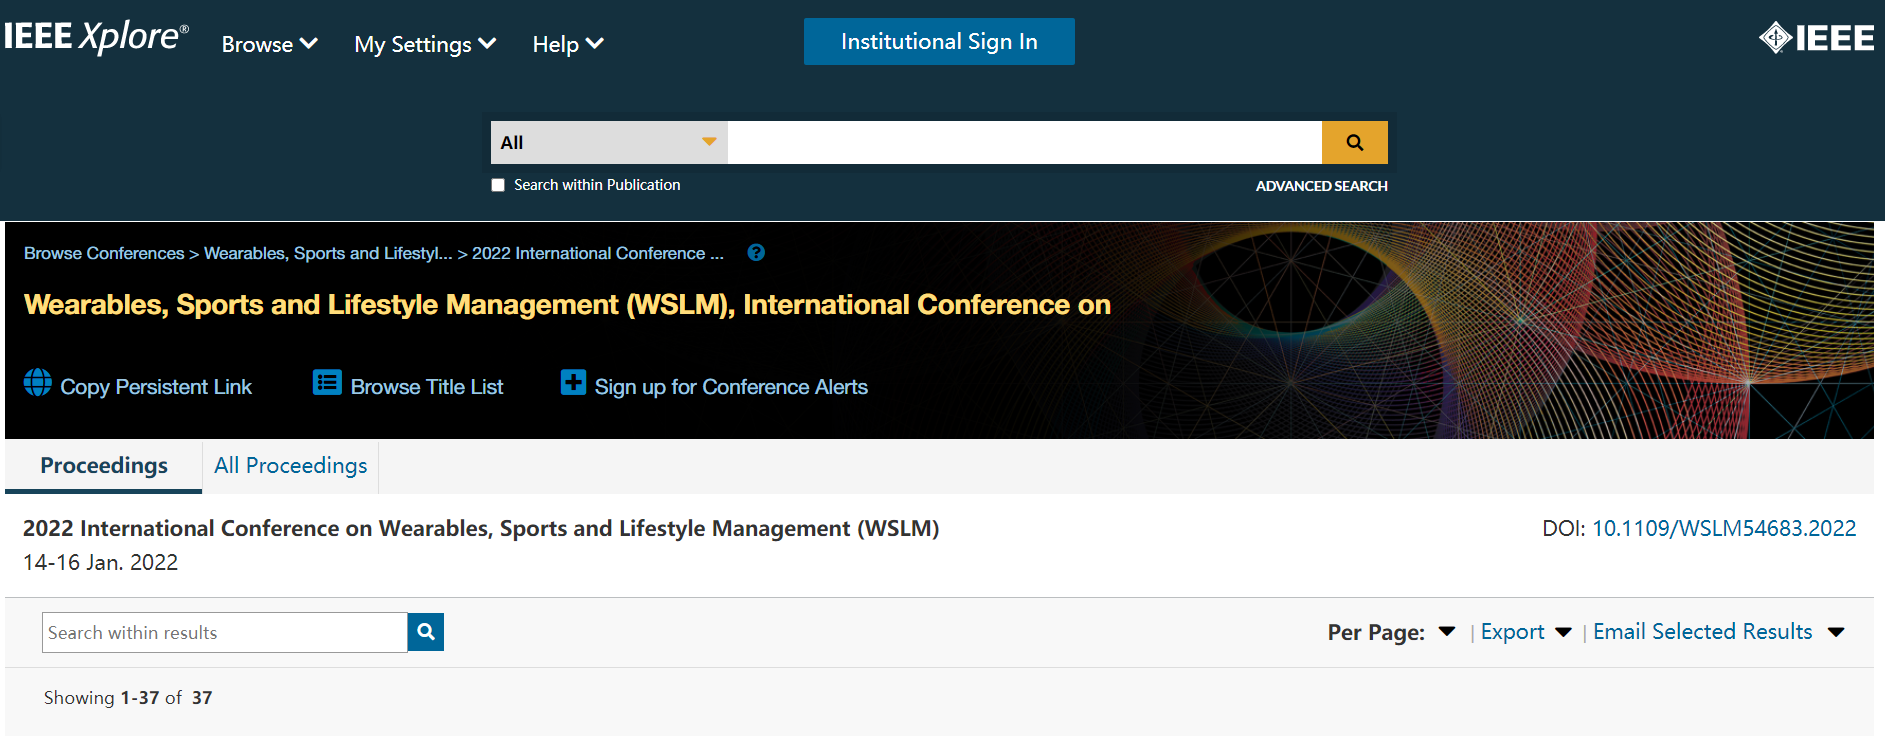This screenshot has height=736, width=1885.
Task: Expand Email Selected Results dropdown arrow
Action: click(1836, 632)
